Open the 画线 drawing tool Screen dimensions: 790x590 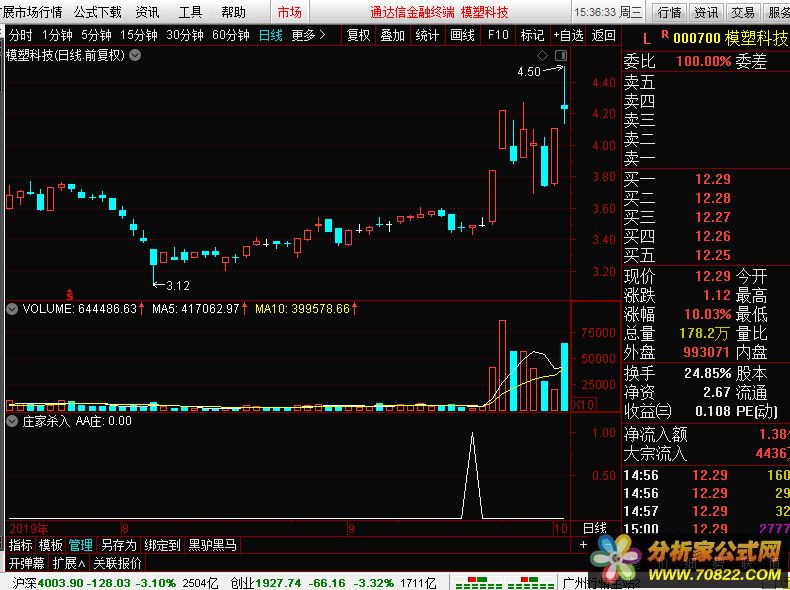pyautogui.click(x=462, y=35)
